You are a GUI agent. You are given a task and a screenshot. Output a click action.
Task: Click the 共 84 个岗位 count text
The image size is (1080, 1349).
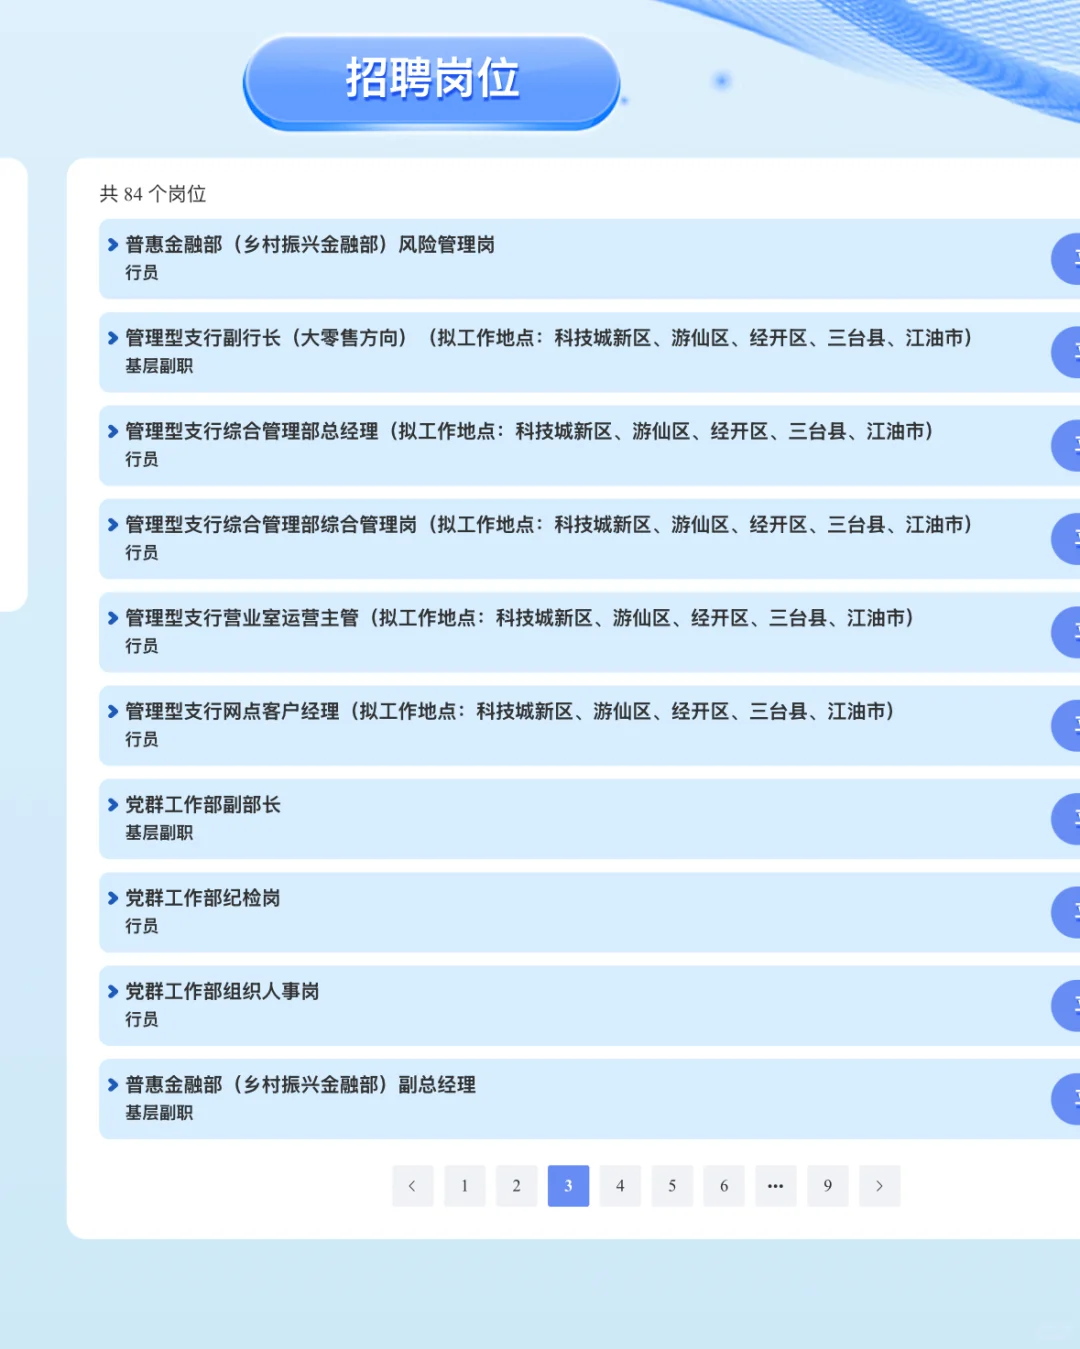153,194
